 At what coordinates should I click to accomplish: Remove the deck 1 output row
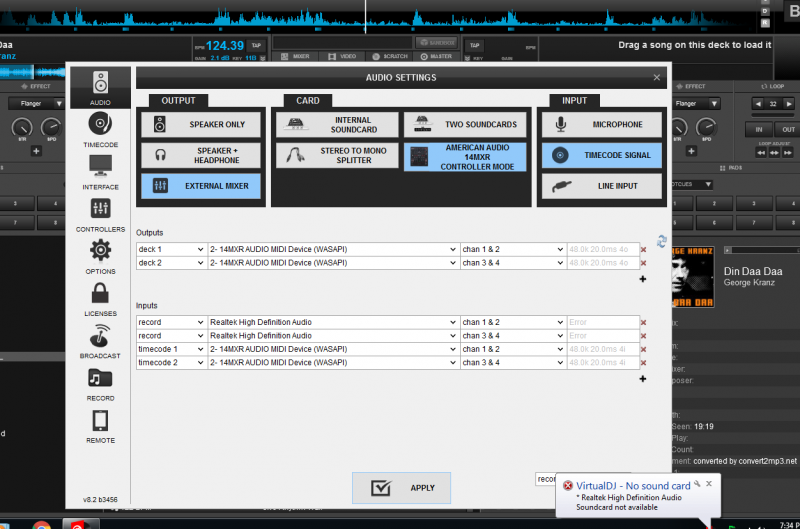coord(643,249)
